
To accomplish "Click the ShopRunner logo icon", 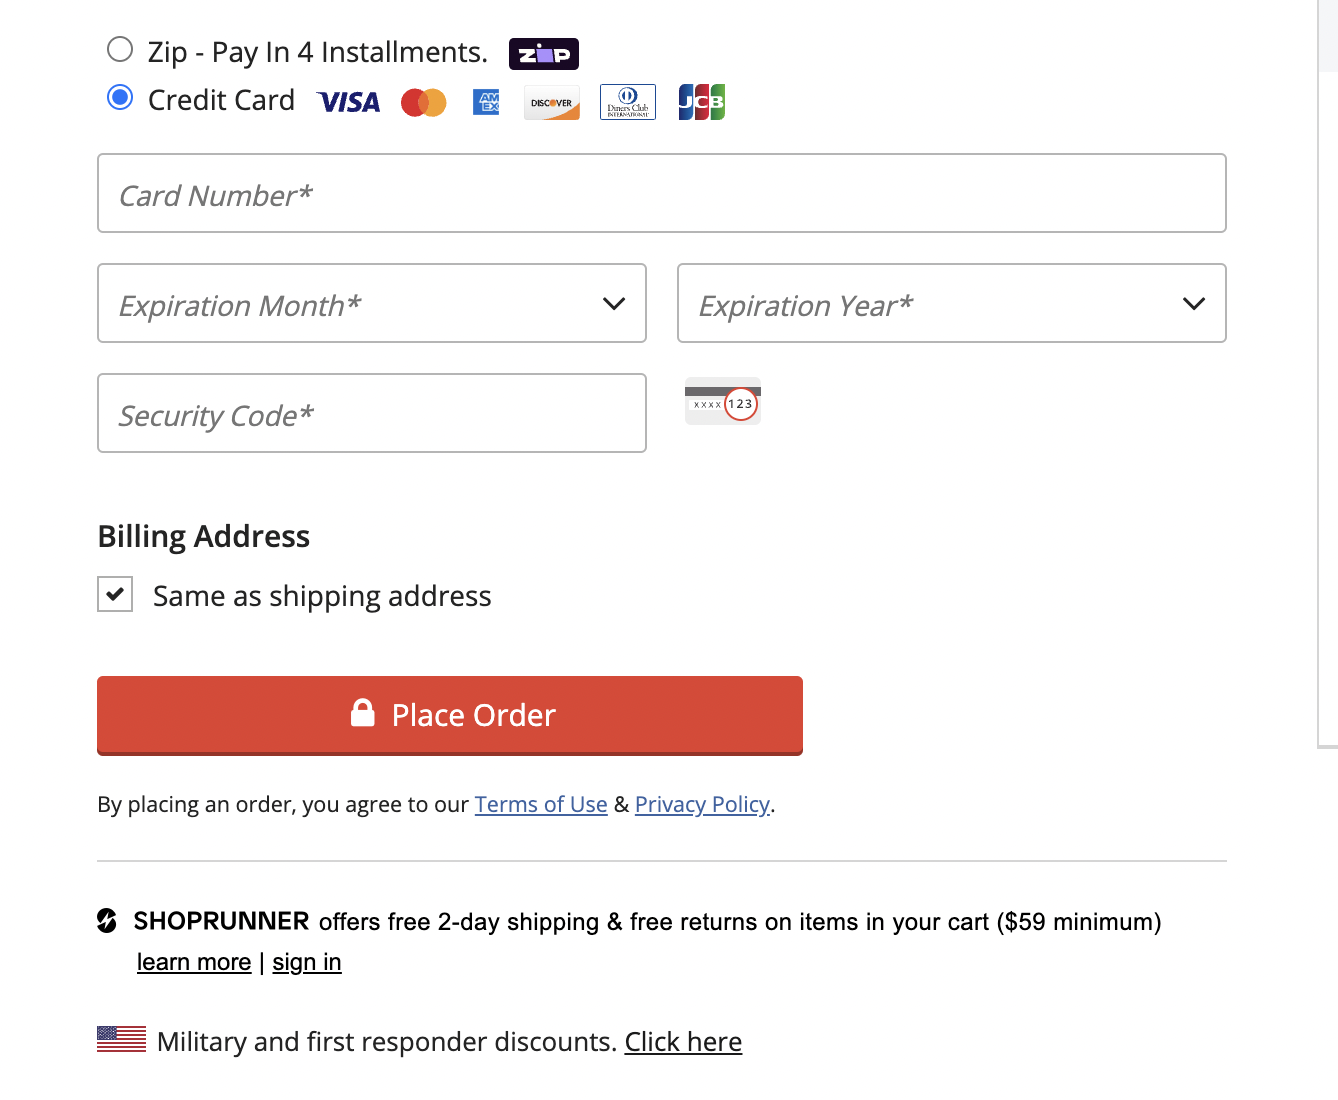I will (107, 921).
